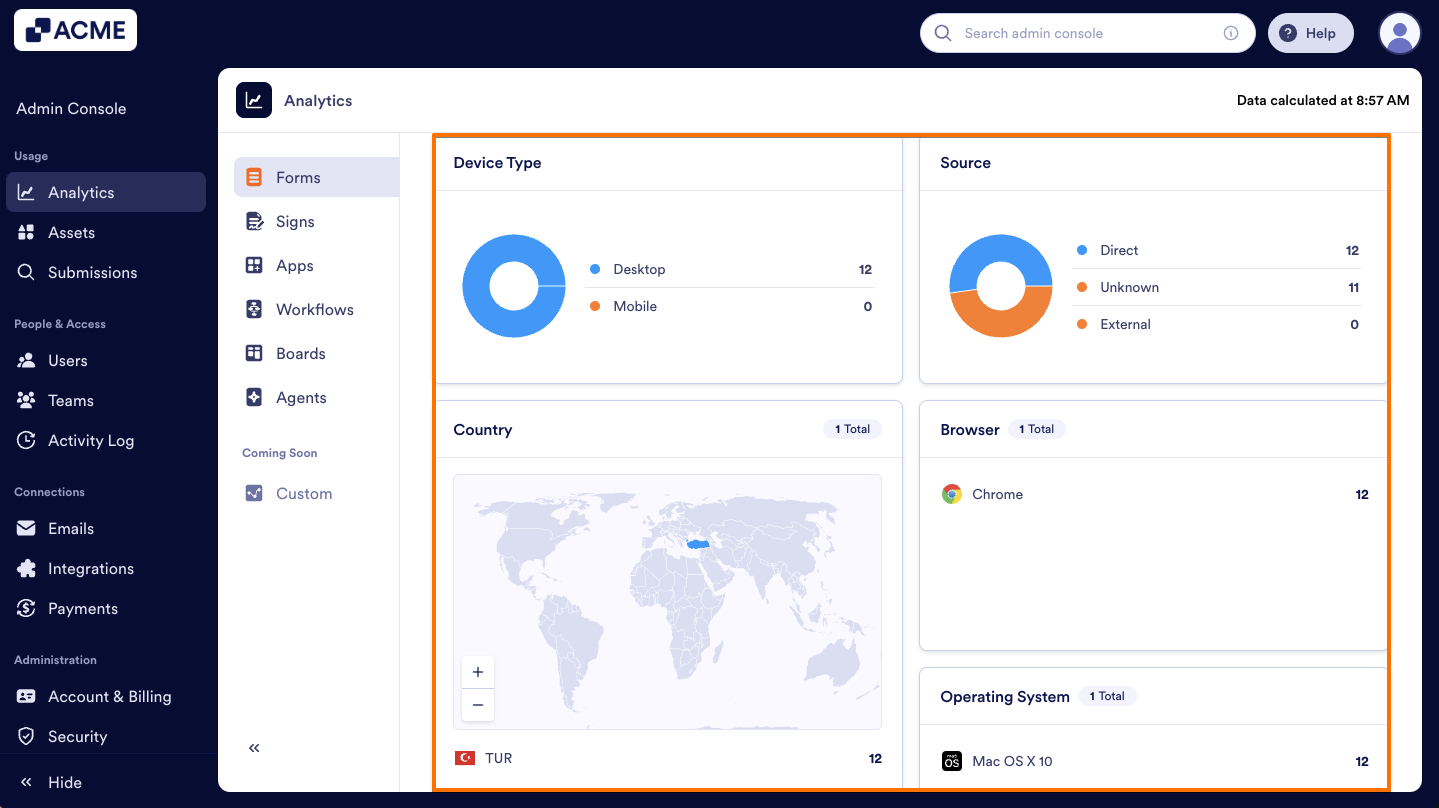Select the Assets icon in the sidebar
Viewport: 1439px width, 808px height.
click(27, 232)
